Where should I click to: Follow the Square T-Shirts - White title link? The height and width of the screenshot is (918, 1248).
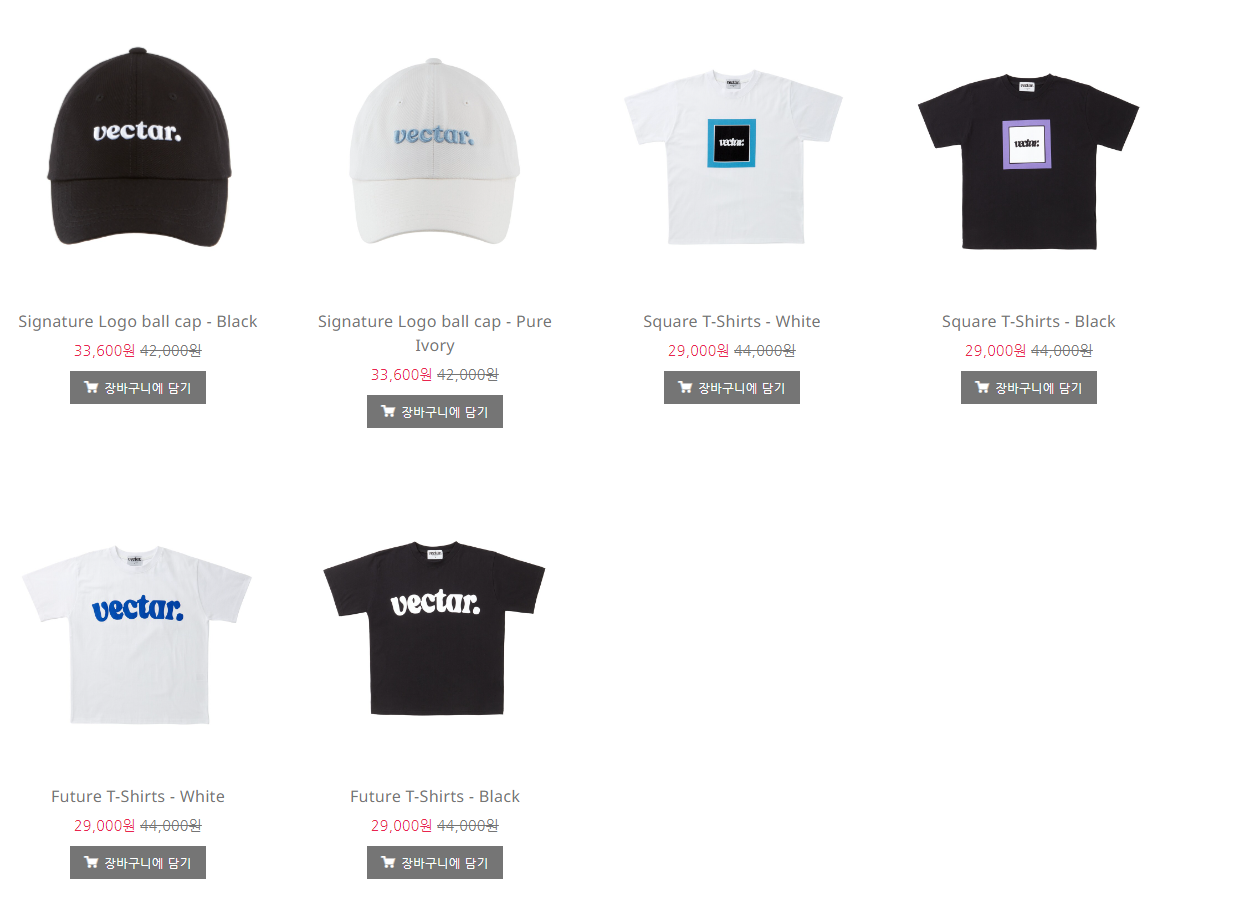(x=732, y=321)
